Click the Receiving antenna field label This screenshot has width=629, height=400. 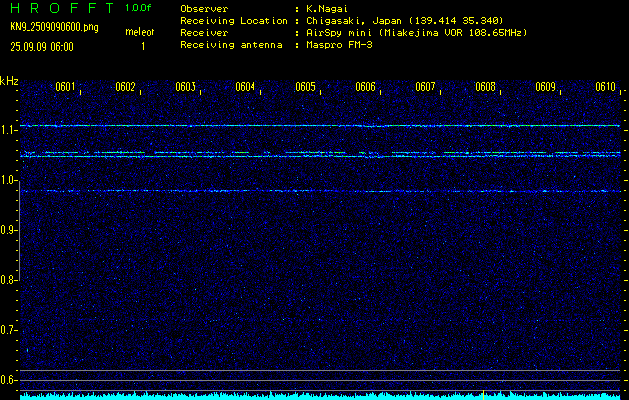click(x=231, y=45)
